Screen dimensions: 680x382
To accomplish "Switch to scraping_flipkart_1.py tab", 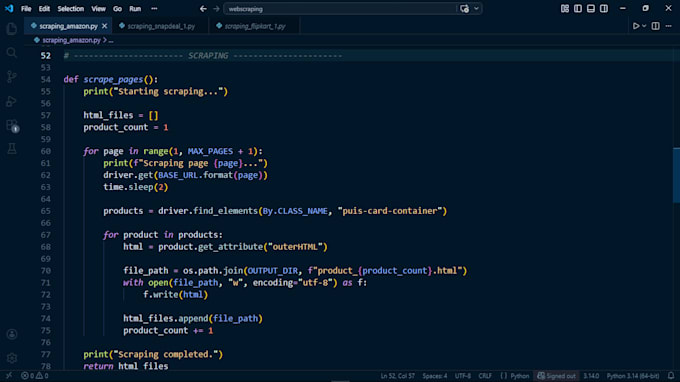I will point(254,26).
